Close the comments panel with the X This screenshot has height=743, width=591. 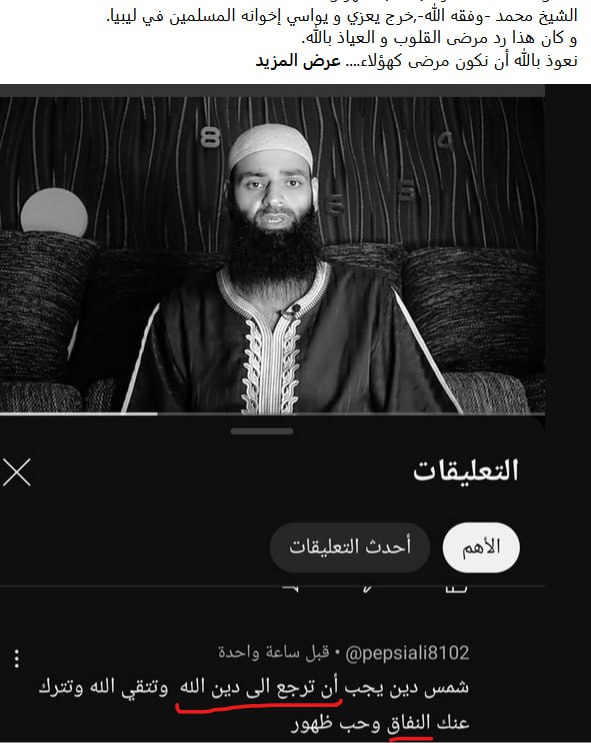tap(17, 472)
